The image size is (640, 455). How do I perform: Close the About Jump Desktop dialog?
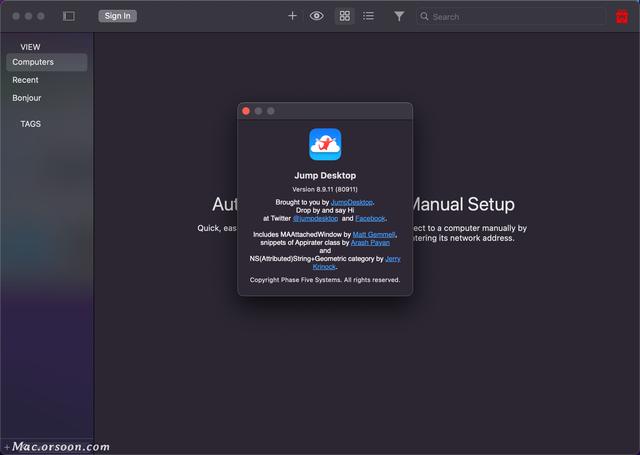247,111
